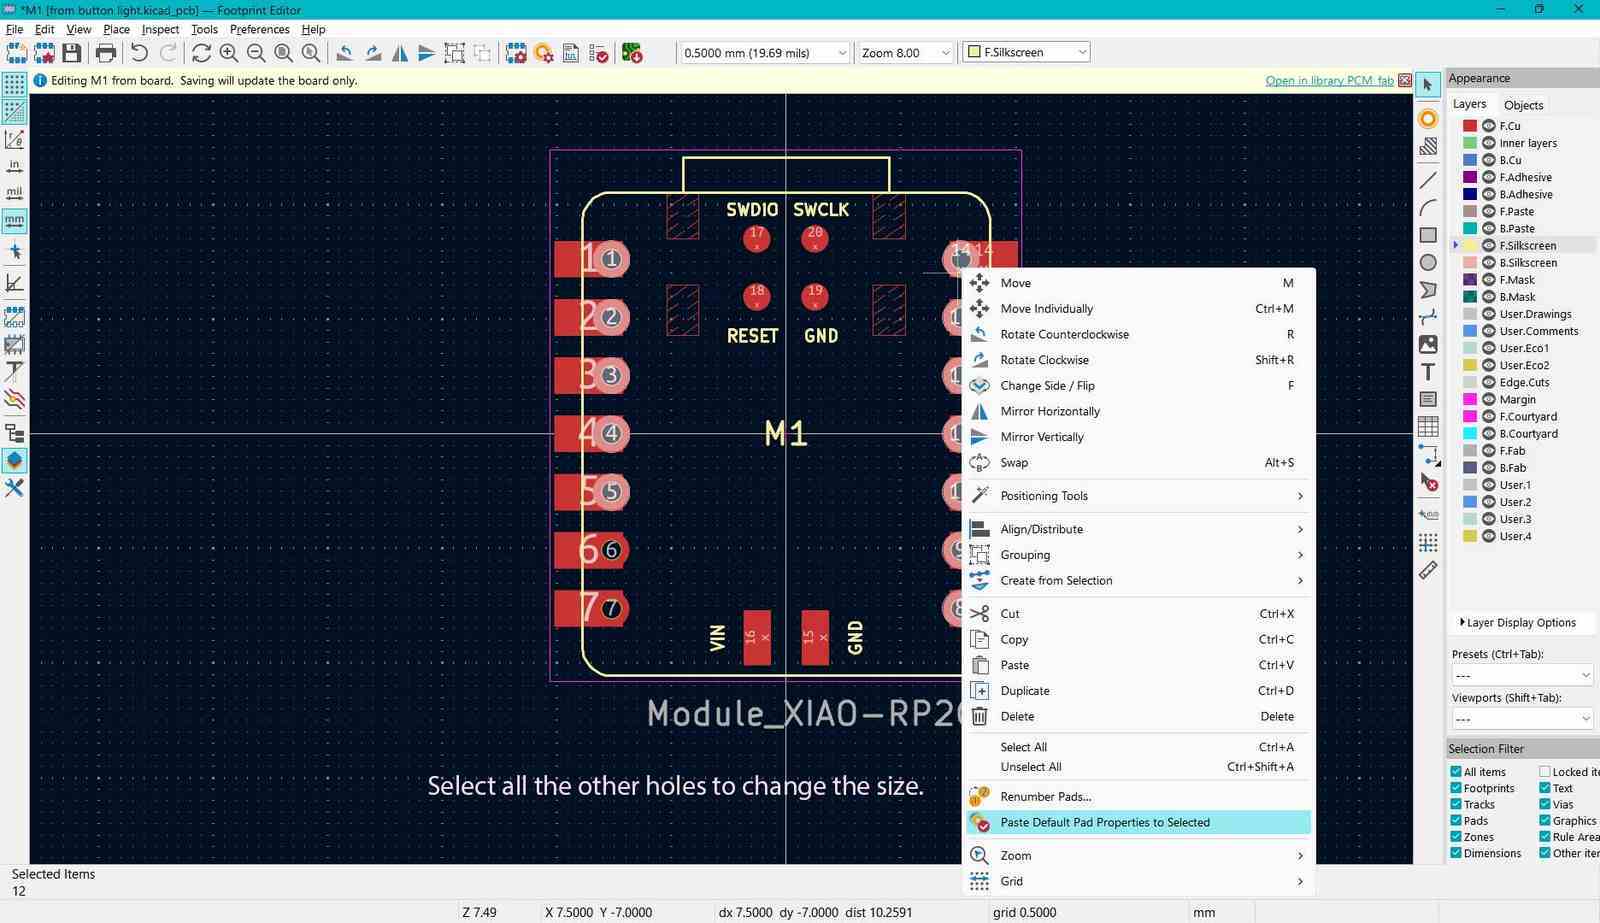Screen dimensions: 1600x923
Task: Open the active layer dropdown showing F.Silkscreen
Action: pos(1082,52)
